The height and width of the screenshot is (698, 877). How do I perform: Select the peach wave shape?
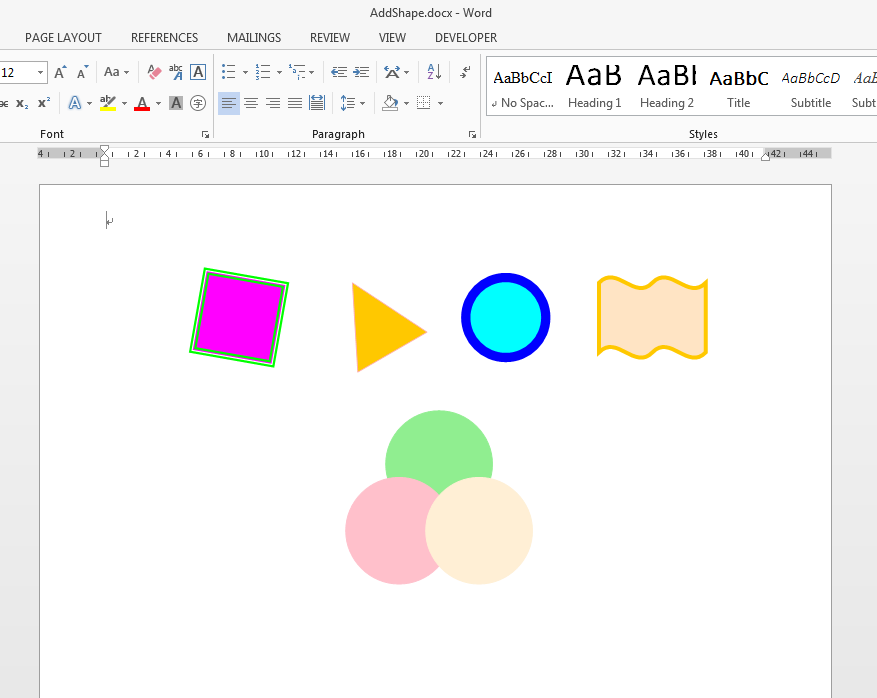click(652, 317)
